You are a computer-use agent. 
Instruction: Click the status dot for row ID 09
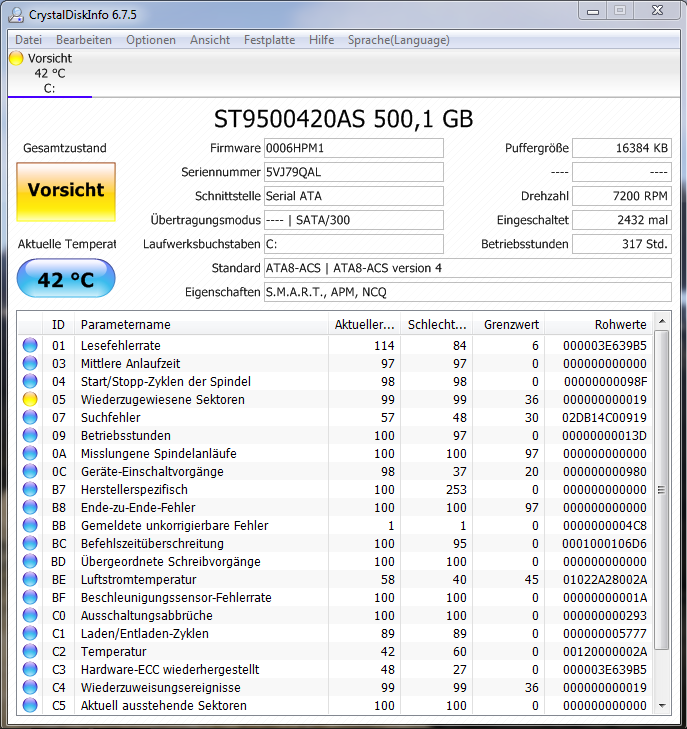tap(30, 435)
